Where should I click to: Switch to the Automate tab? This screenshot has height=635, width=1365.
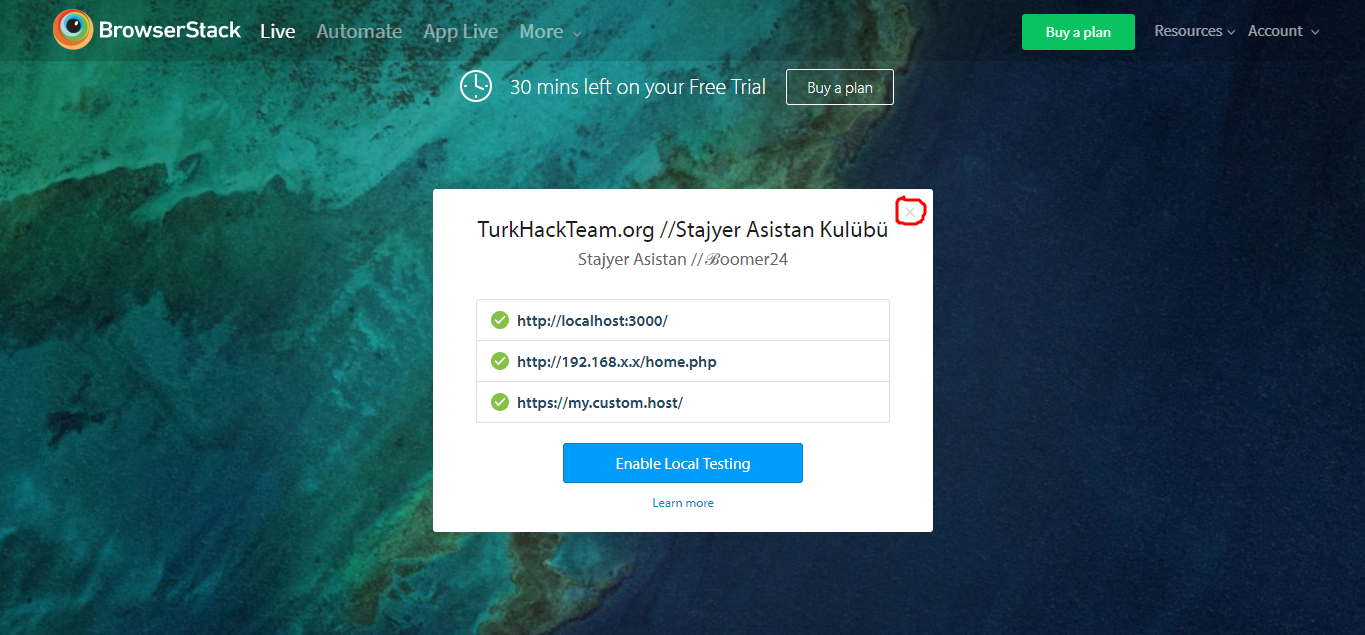click(x=359, y=31)
